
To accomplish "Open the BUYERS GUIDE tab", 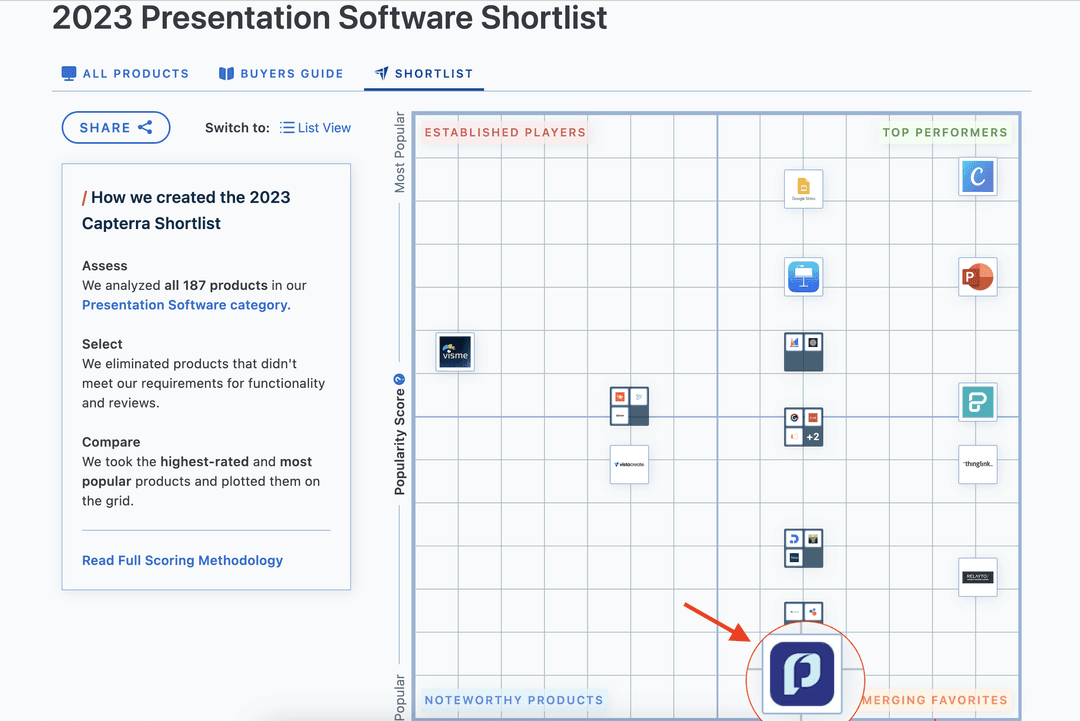I will click(x=281, y=73).
